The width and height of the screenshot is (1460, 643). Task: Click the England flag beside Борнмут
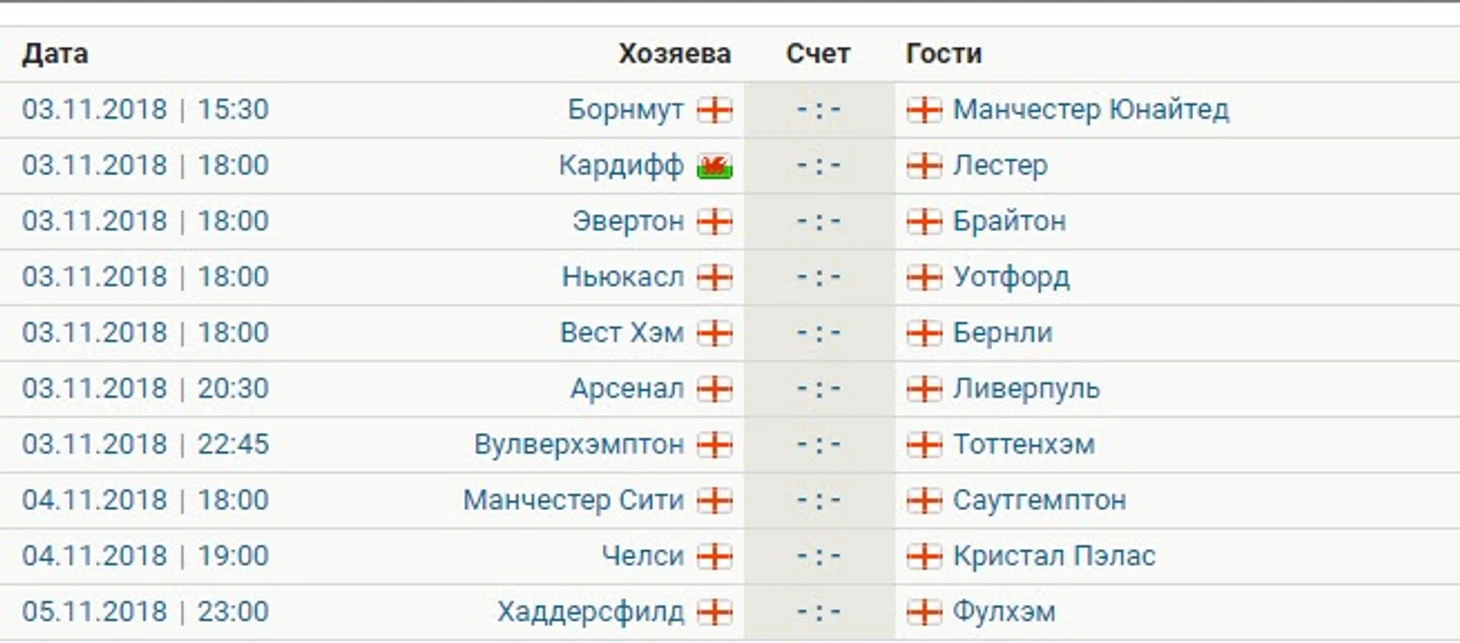click(x=715, y=110)
